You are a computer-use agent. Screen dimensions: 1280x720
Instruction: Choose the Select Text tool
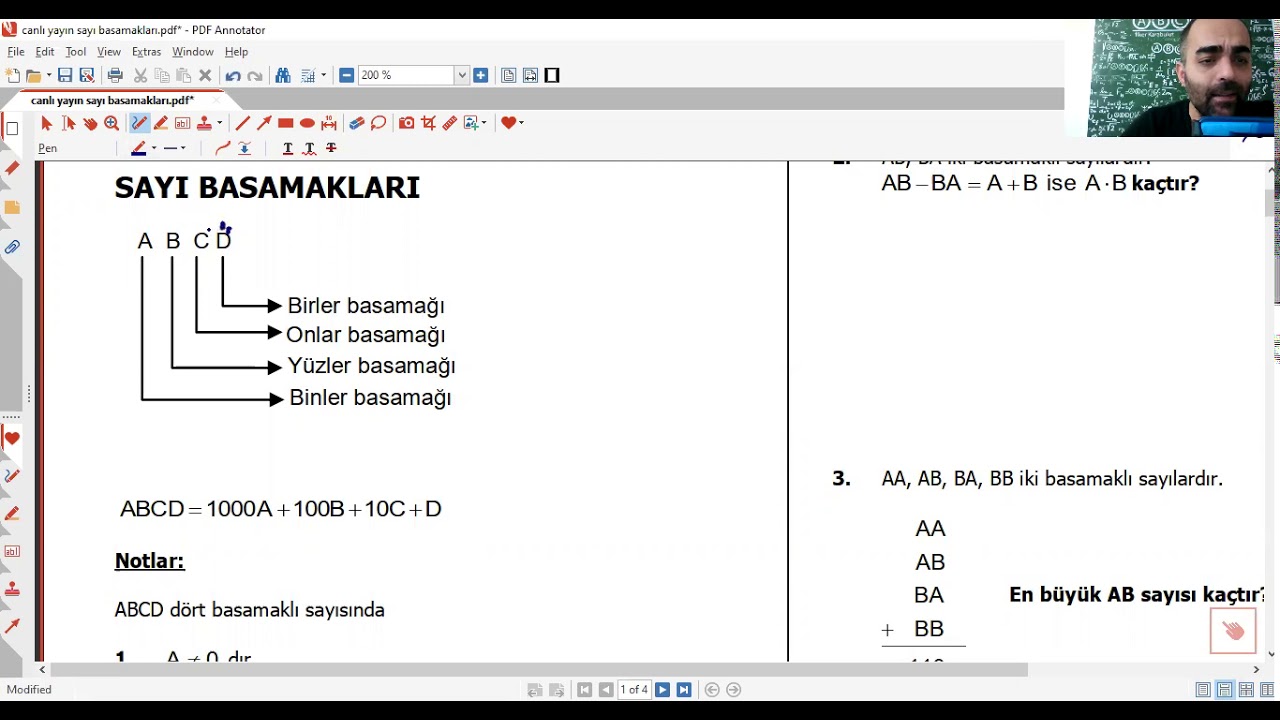point(68,123)
